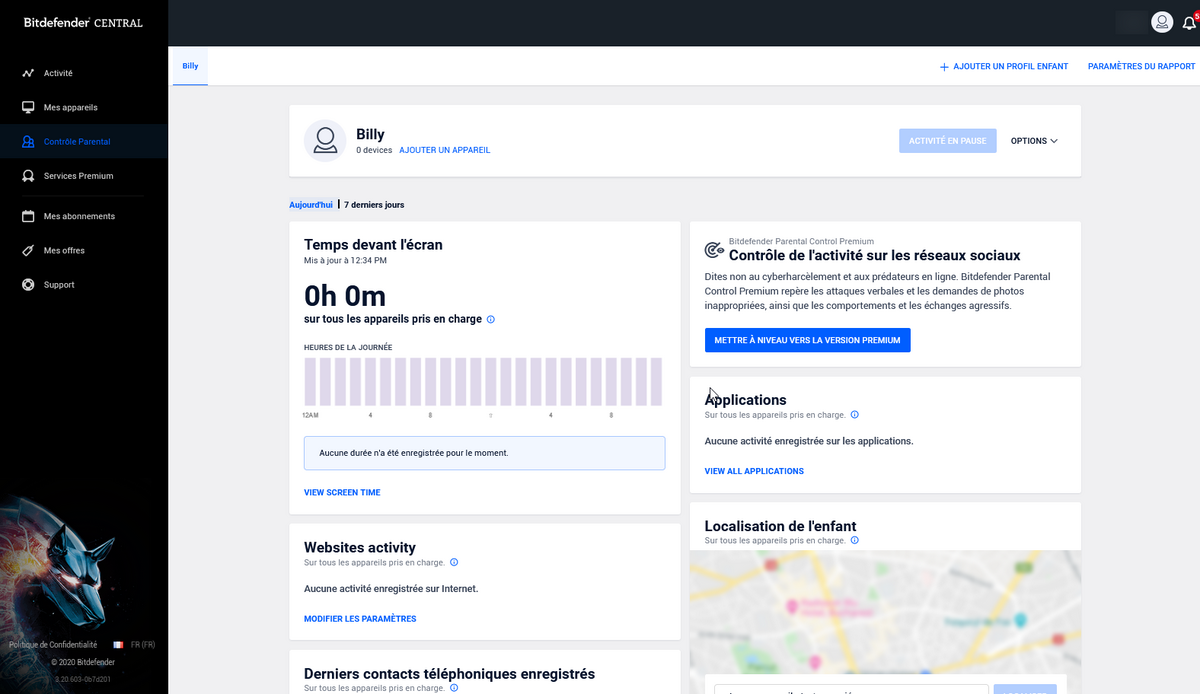Click the View All Applications link
This screenshot has height=694, width=1200.
[x=754, y=471]
